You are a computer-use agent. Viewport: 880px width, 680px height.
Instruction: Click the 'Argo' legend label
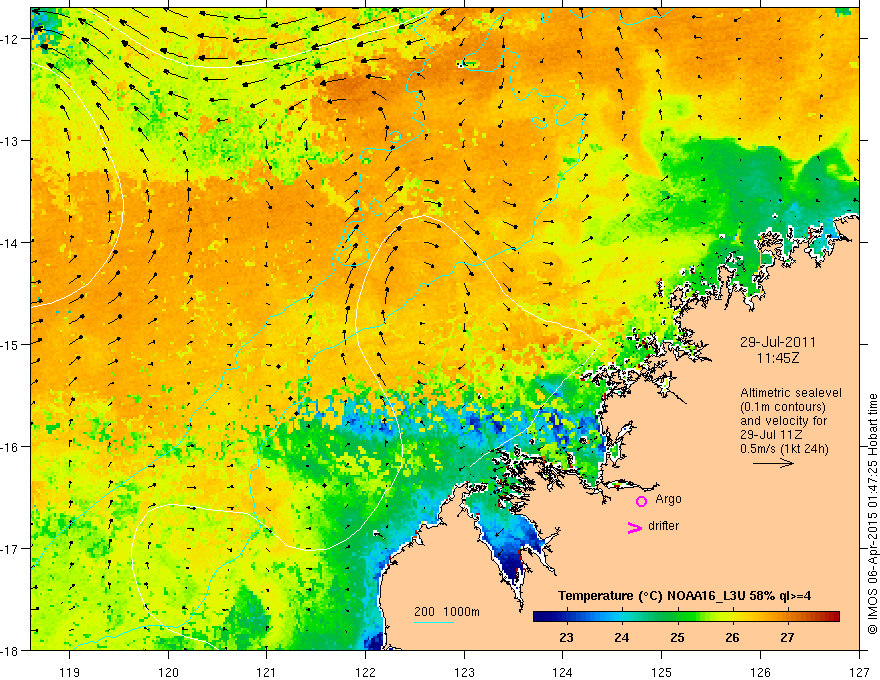[x=668, y=499]
